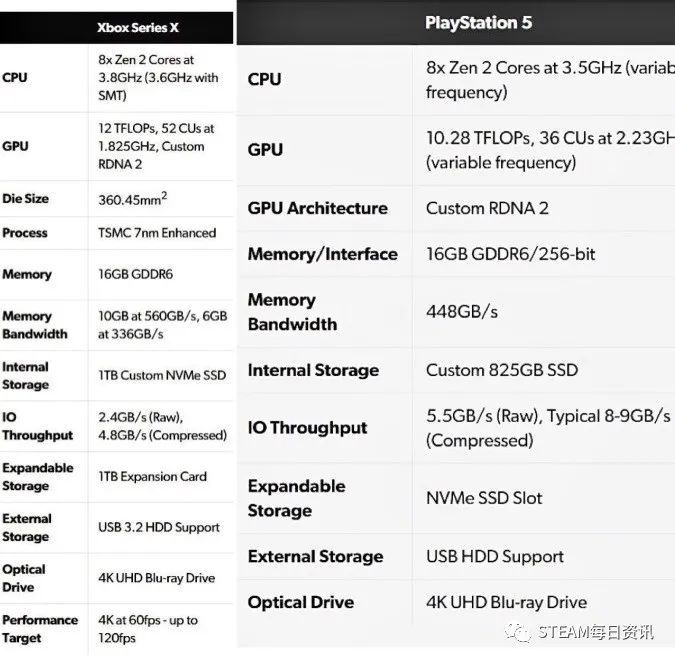
Task: Select '4K at 60fps - up to 120fps'
Action: pyautogui.click(x=148, y=629)
